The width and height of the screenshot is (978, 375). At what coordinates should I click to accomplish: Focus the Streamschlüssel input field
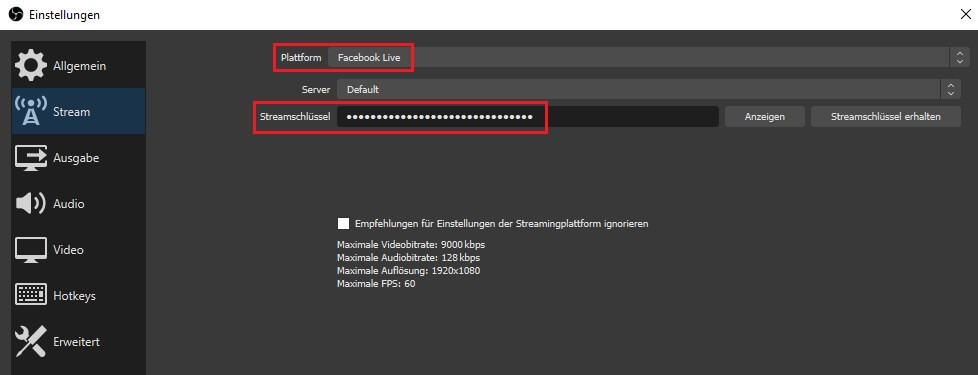[x=528, y=117]
